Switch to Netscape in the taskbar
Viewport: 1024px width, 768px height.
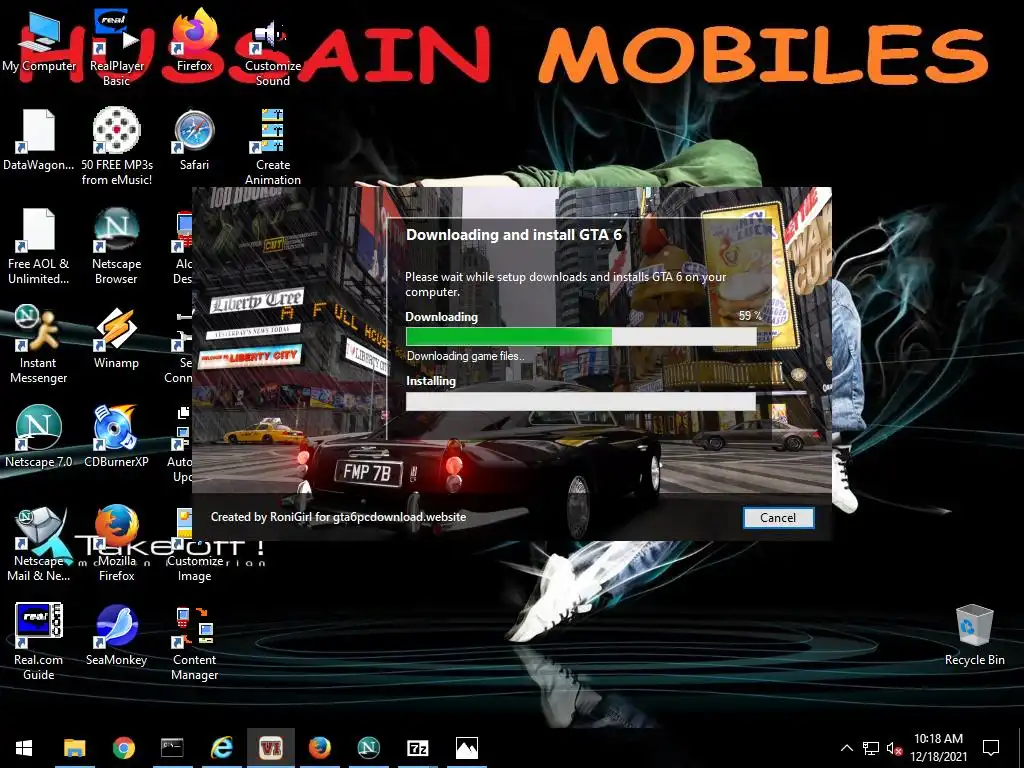tap(368, 748)
